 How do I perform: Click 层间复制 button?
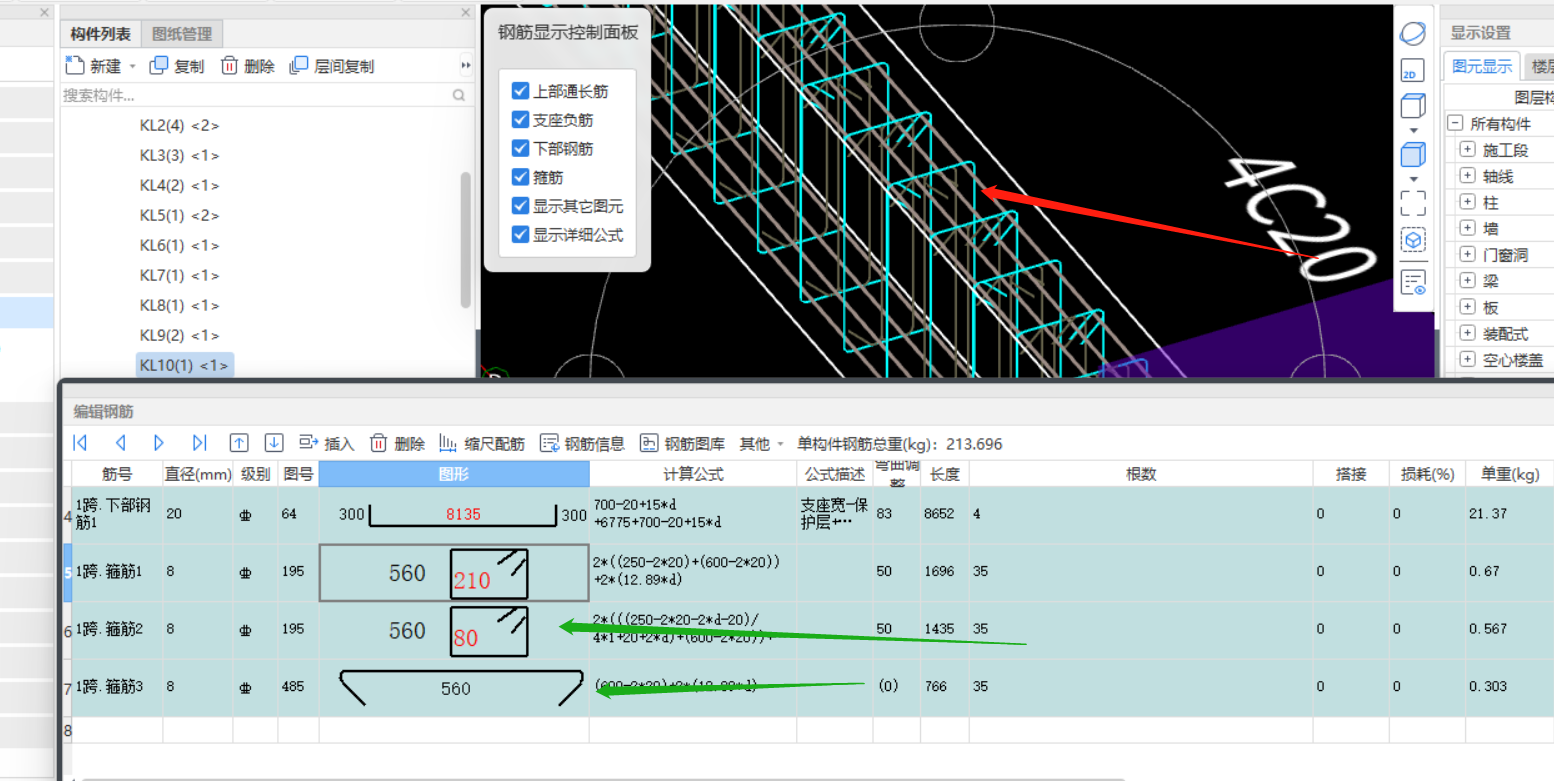pos(332,66)
